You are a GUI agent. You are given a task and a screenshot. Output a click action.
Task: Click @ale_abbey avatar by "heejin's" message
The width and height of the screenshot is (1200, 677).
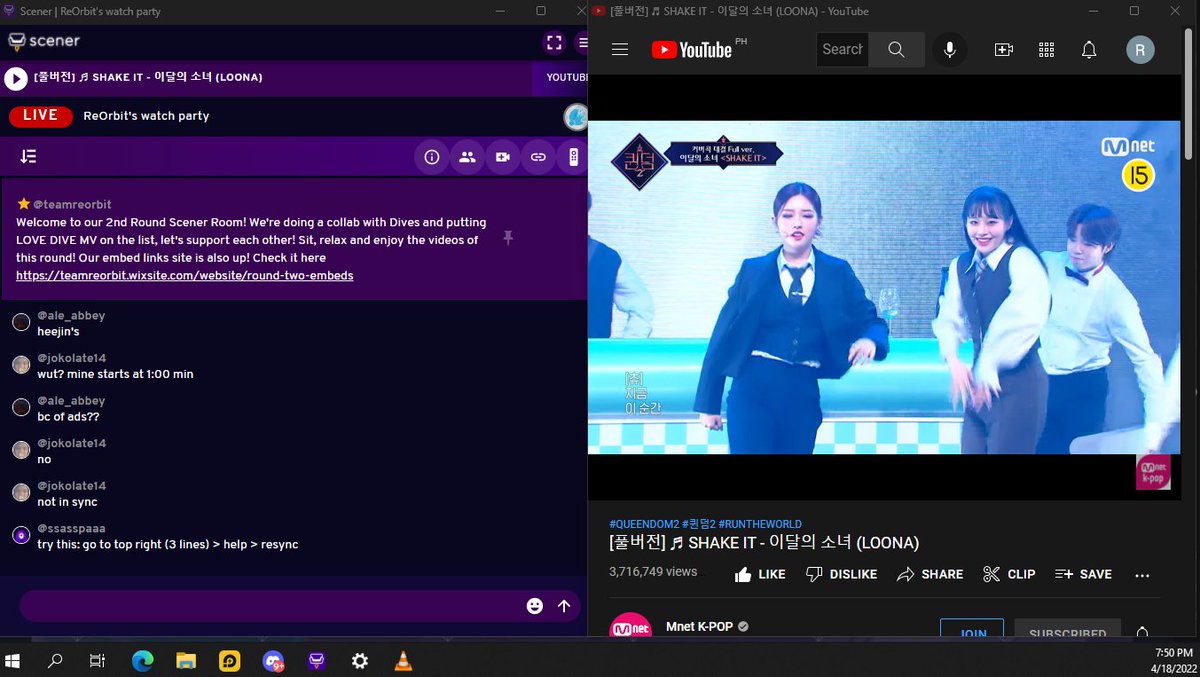(x=21, y=322)
